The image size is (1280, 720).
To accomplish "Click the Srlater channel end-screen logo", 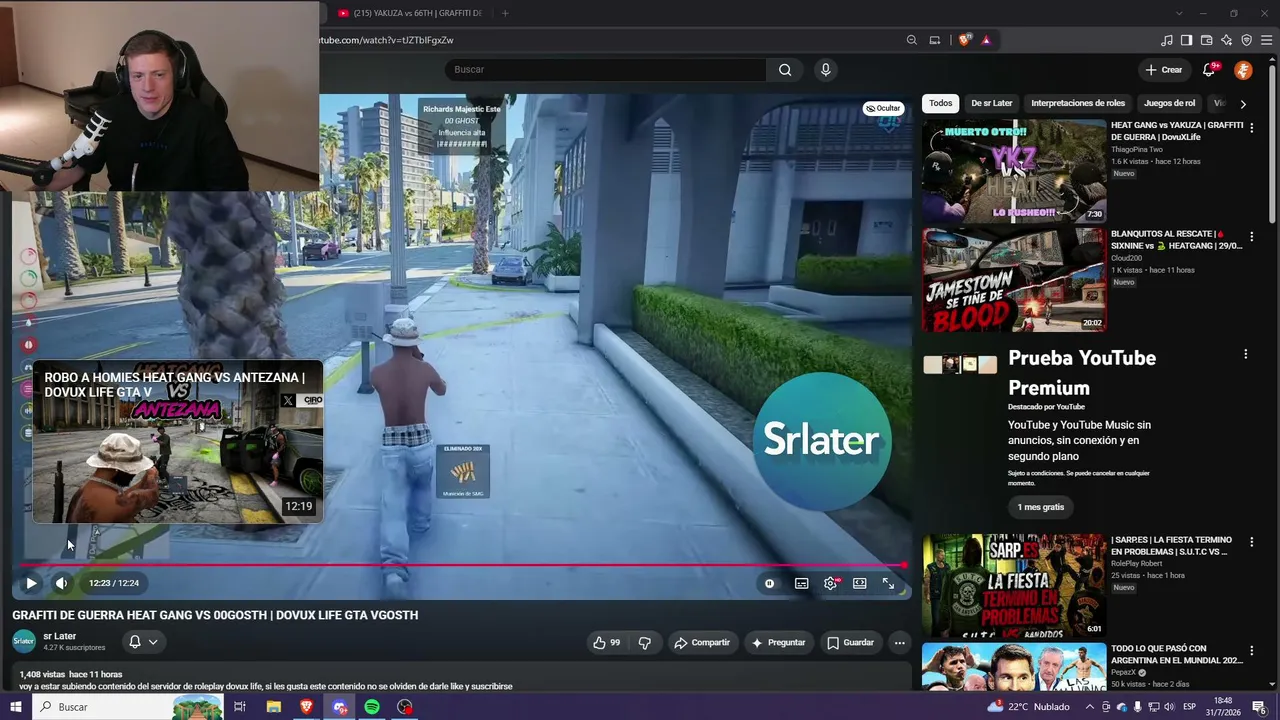I will tap(821, 441).
